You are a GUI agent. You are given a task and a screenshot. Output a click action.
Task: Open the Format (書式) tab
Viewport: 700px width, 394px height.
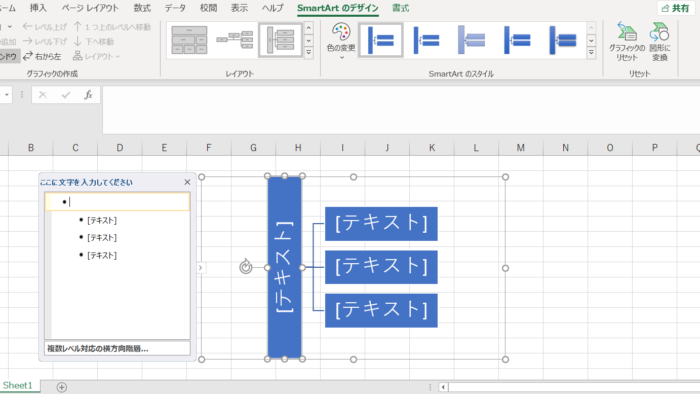pyautogui.click(x=400, y=8)
